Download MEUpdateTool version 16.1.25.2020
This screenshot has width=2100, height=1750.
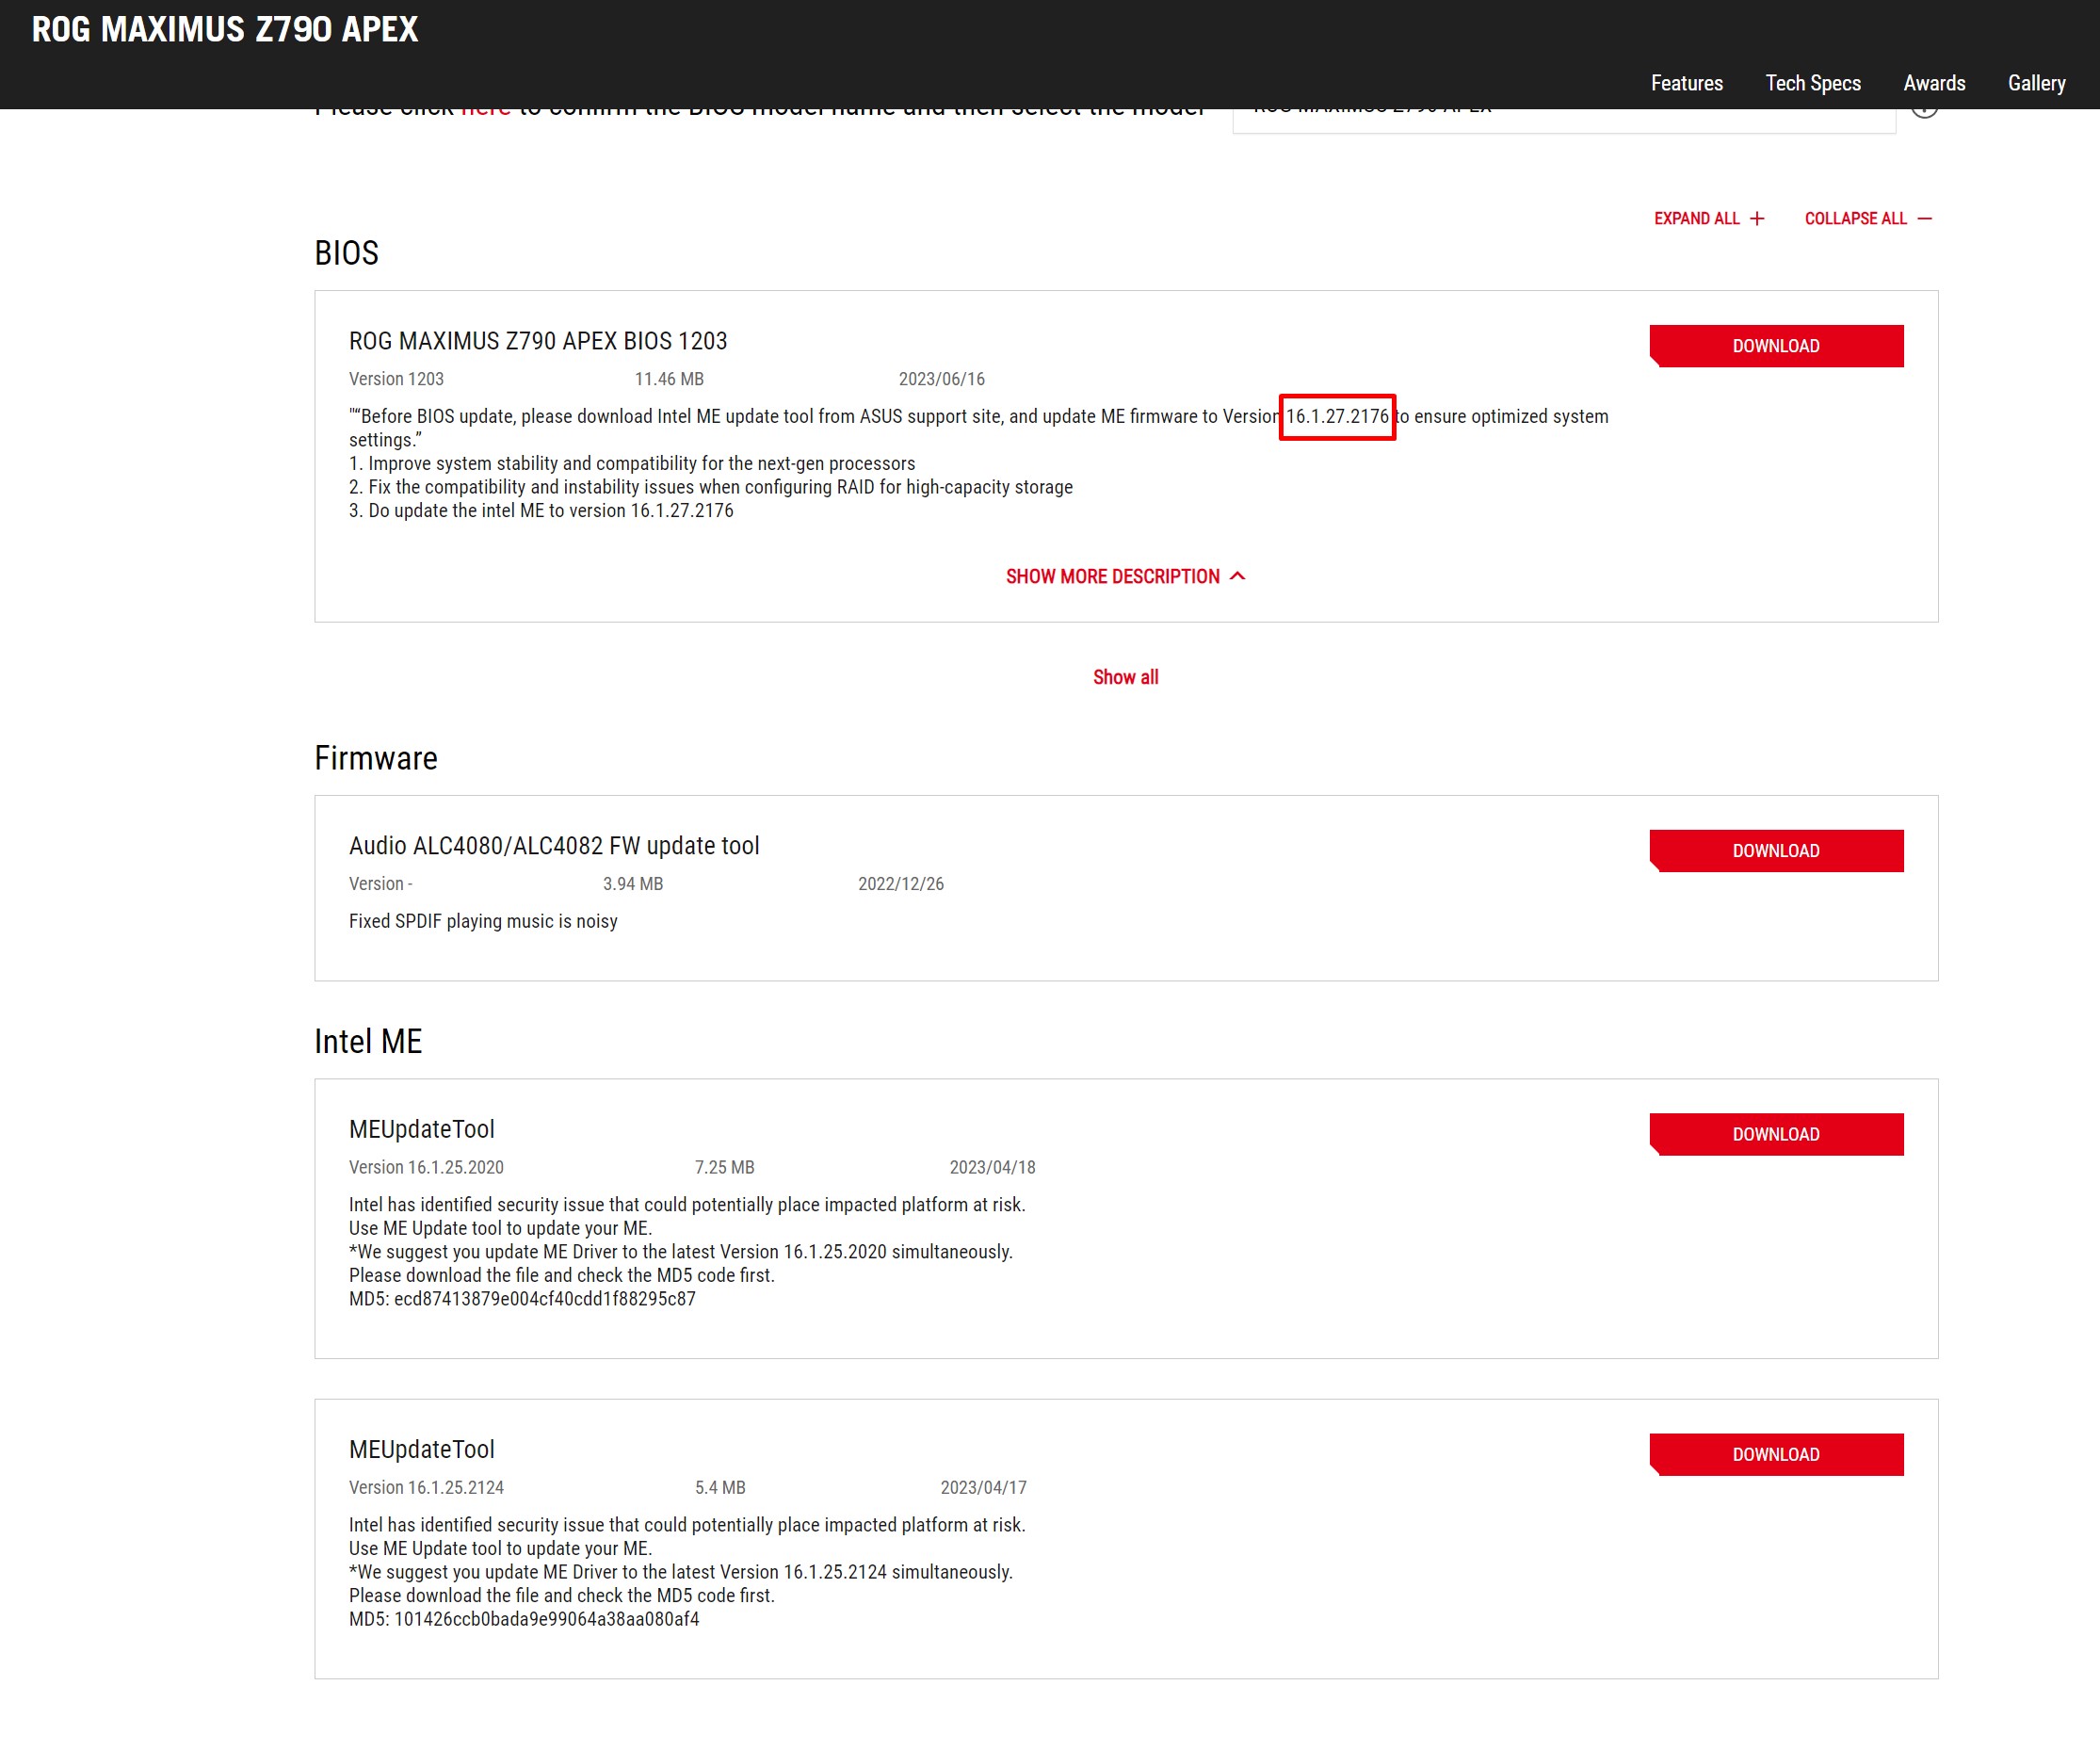[x=1775, y=1134]
